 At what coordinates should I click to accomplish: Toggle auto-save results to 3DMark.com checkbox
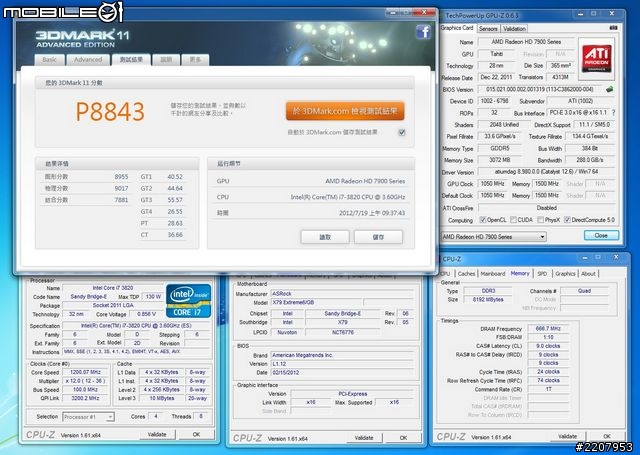click(x=402, y=132)
